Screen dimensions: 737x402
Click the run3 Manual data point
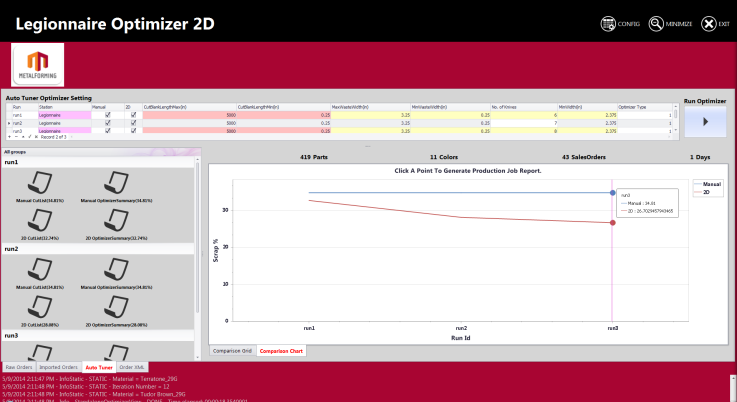[612, 193]
